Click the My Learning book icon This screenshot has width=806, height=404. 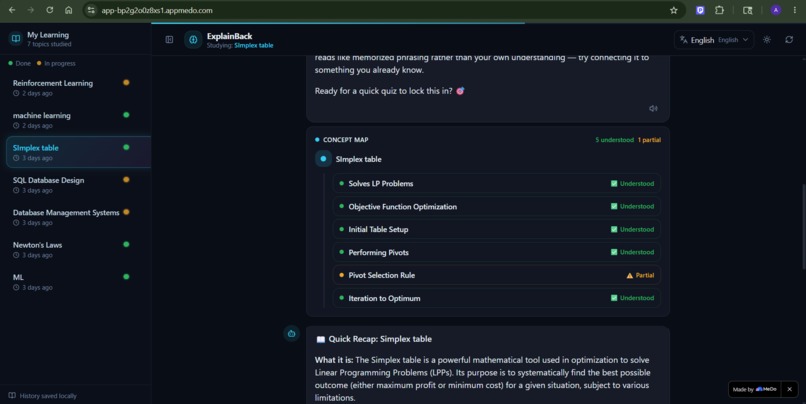(x=16, y=39)
